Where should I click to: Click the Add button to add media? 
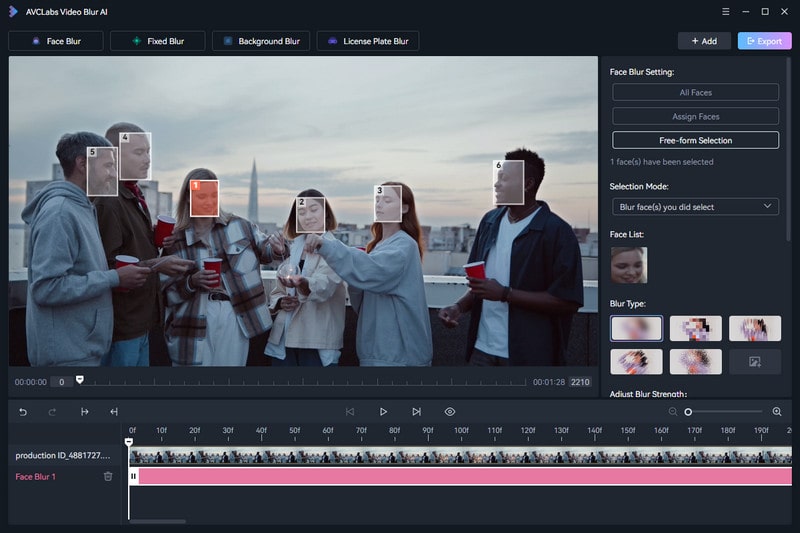pyautogui.click(x=704, y=41)
